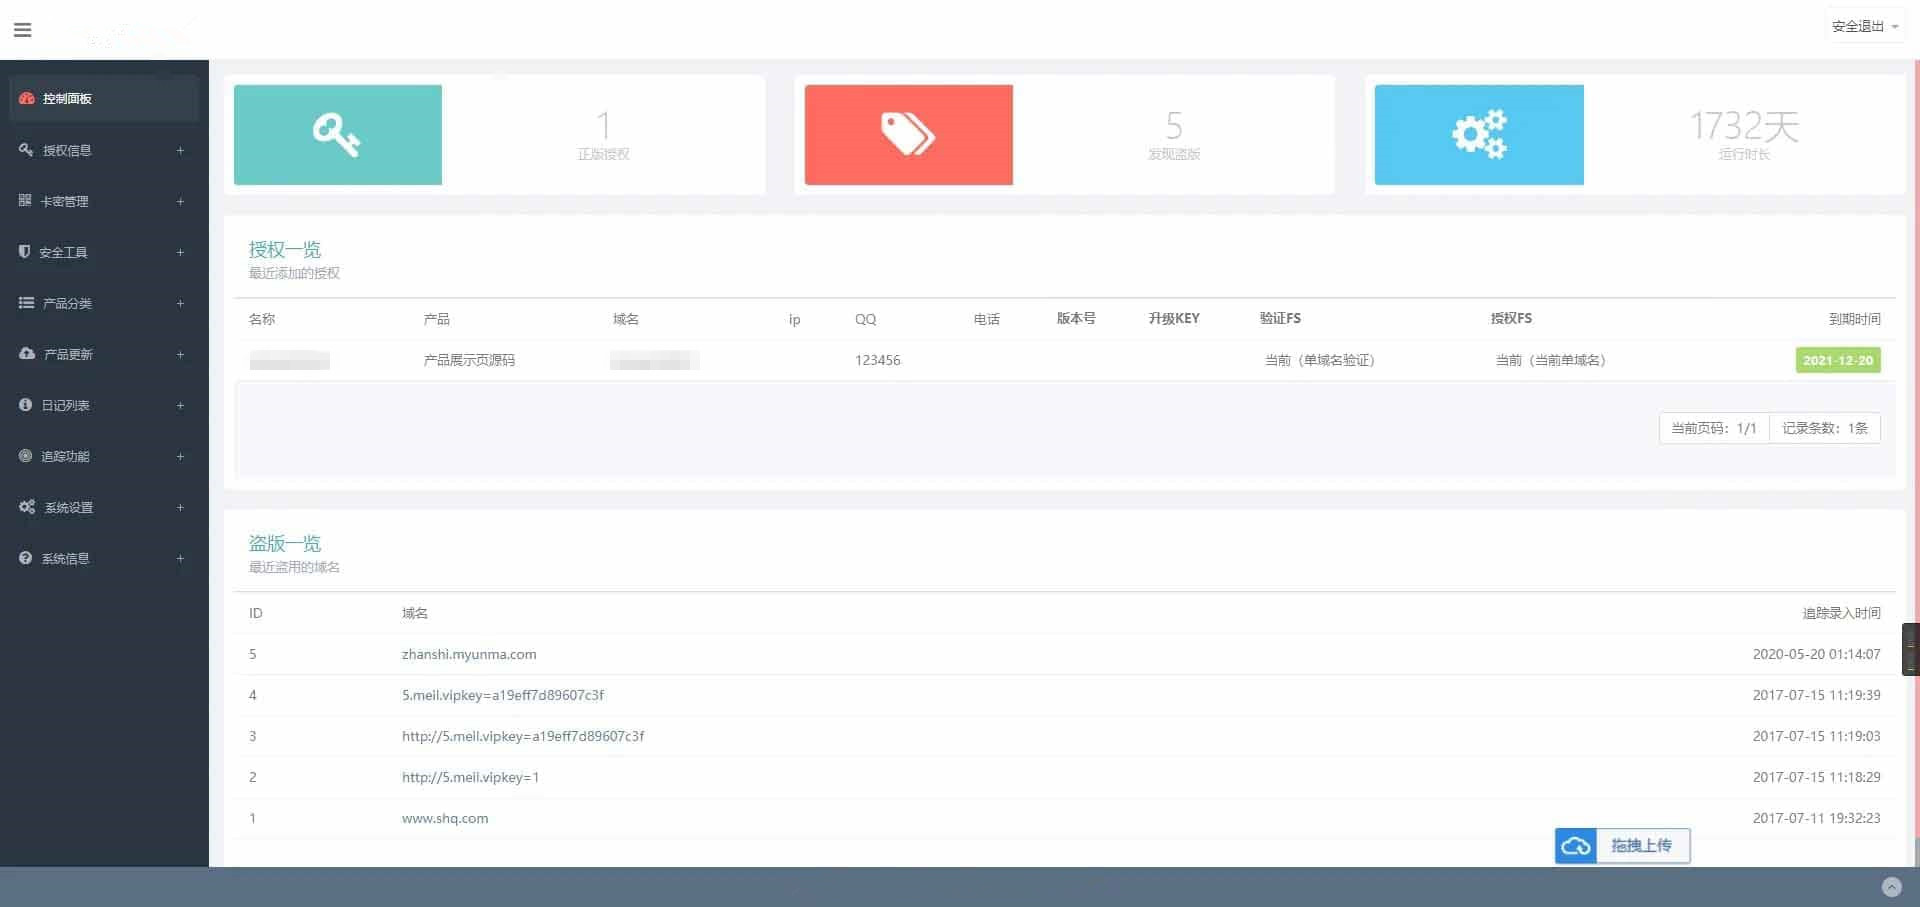
Task: Click timestamp 2017-07-11 19:32:23
Action: click(x=1816, y=818)
